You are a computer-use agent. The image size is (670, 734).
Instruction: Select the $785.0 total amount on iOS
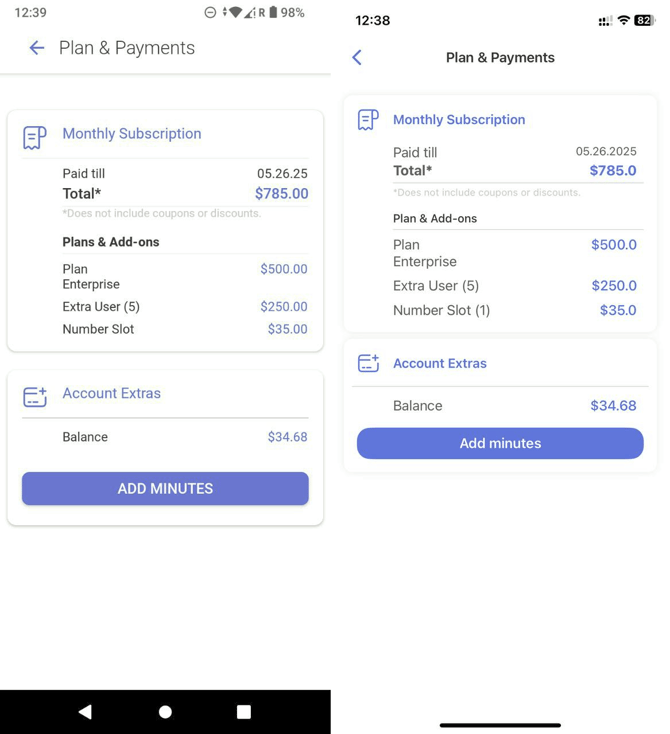[x=613, y=170]
